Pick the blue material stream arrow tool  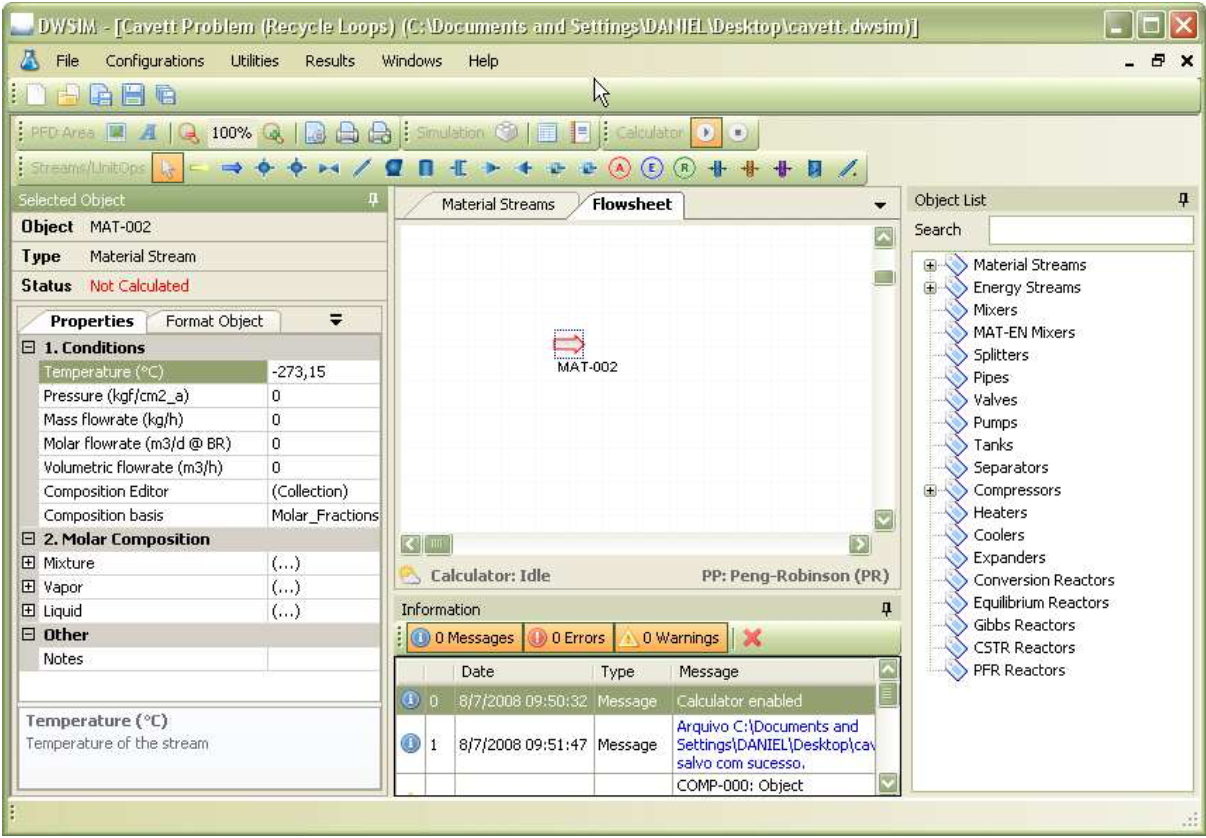[232, 166]
